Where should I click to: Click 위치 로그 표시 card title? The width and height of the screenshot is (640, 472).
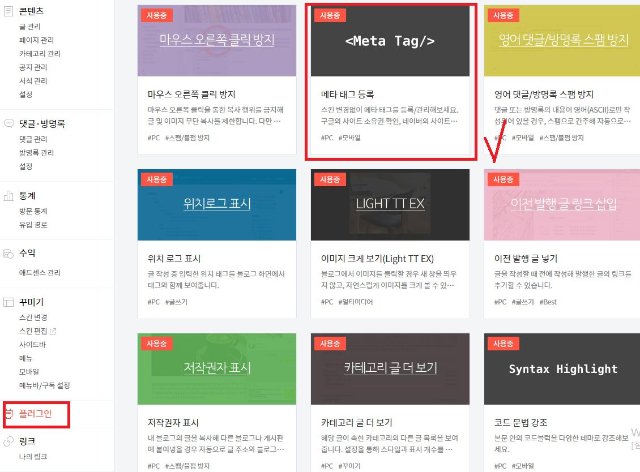(174, 258)
